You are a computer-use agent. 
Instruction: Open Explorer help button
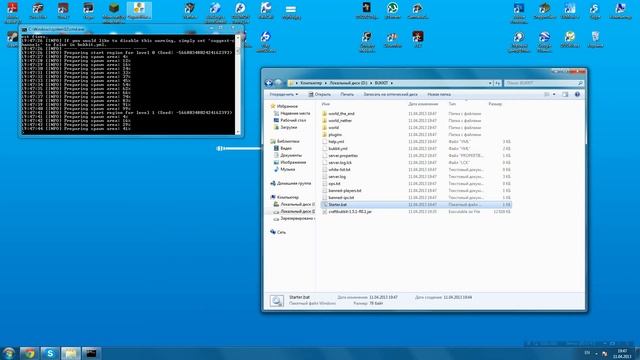[577, 94]
